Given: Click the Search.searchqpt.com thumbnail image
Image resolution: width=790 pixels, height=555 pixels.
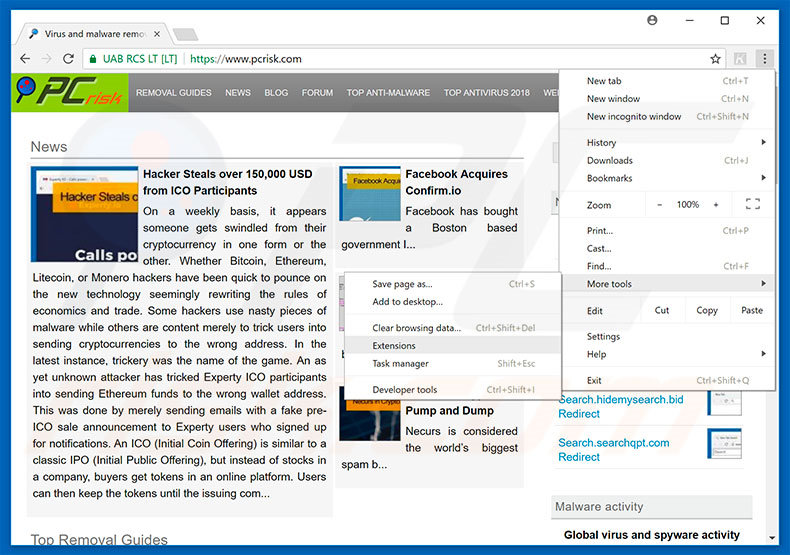Looking at the screenshot, I should 724,444.
